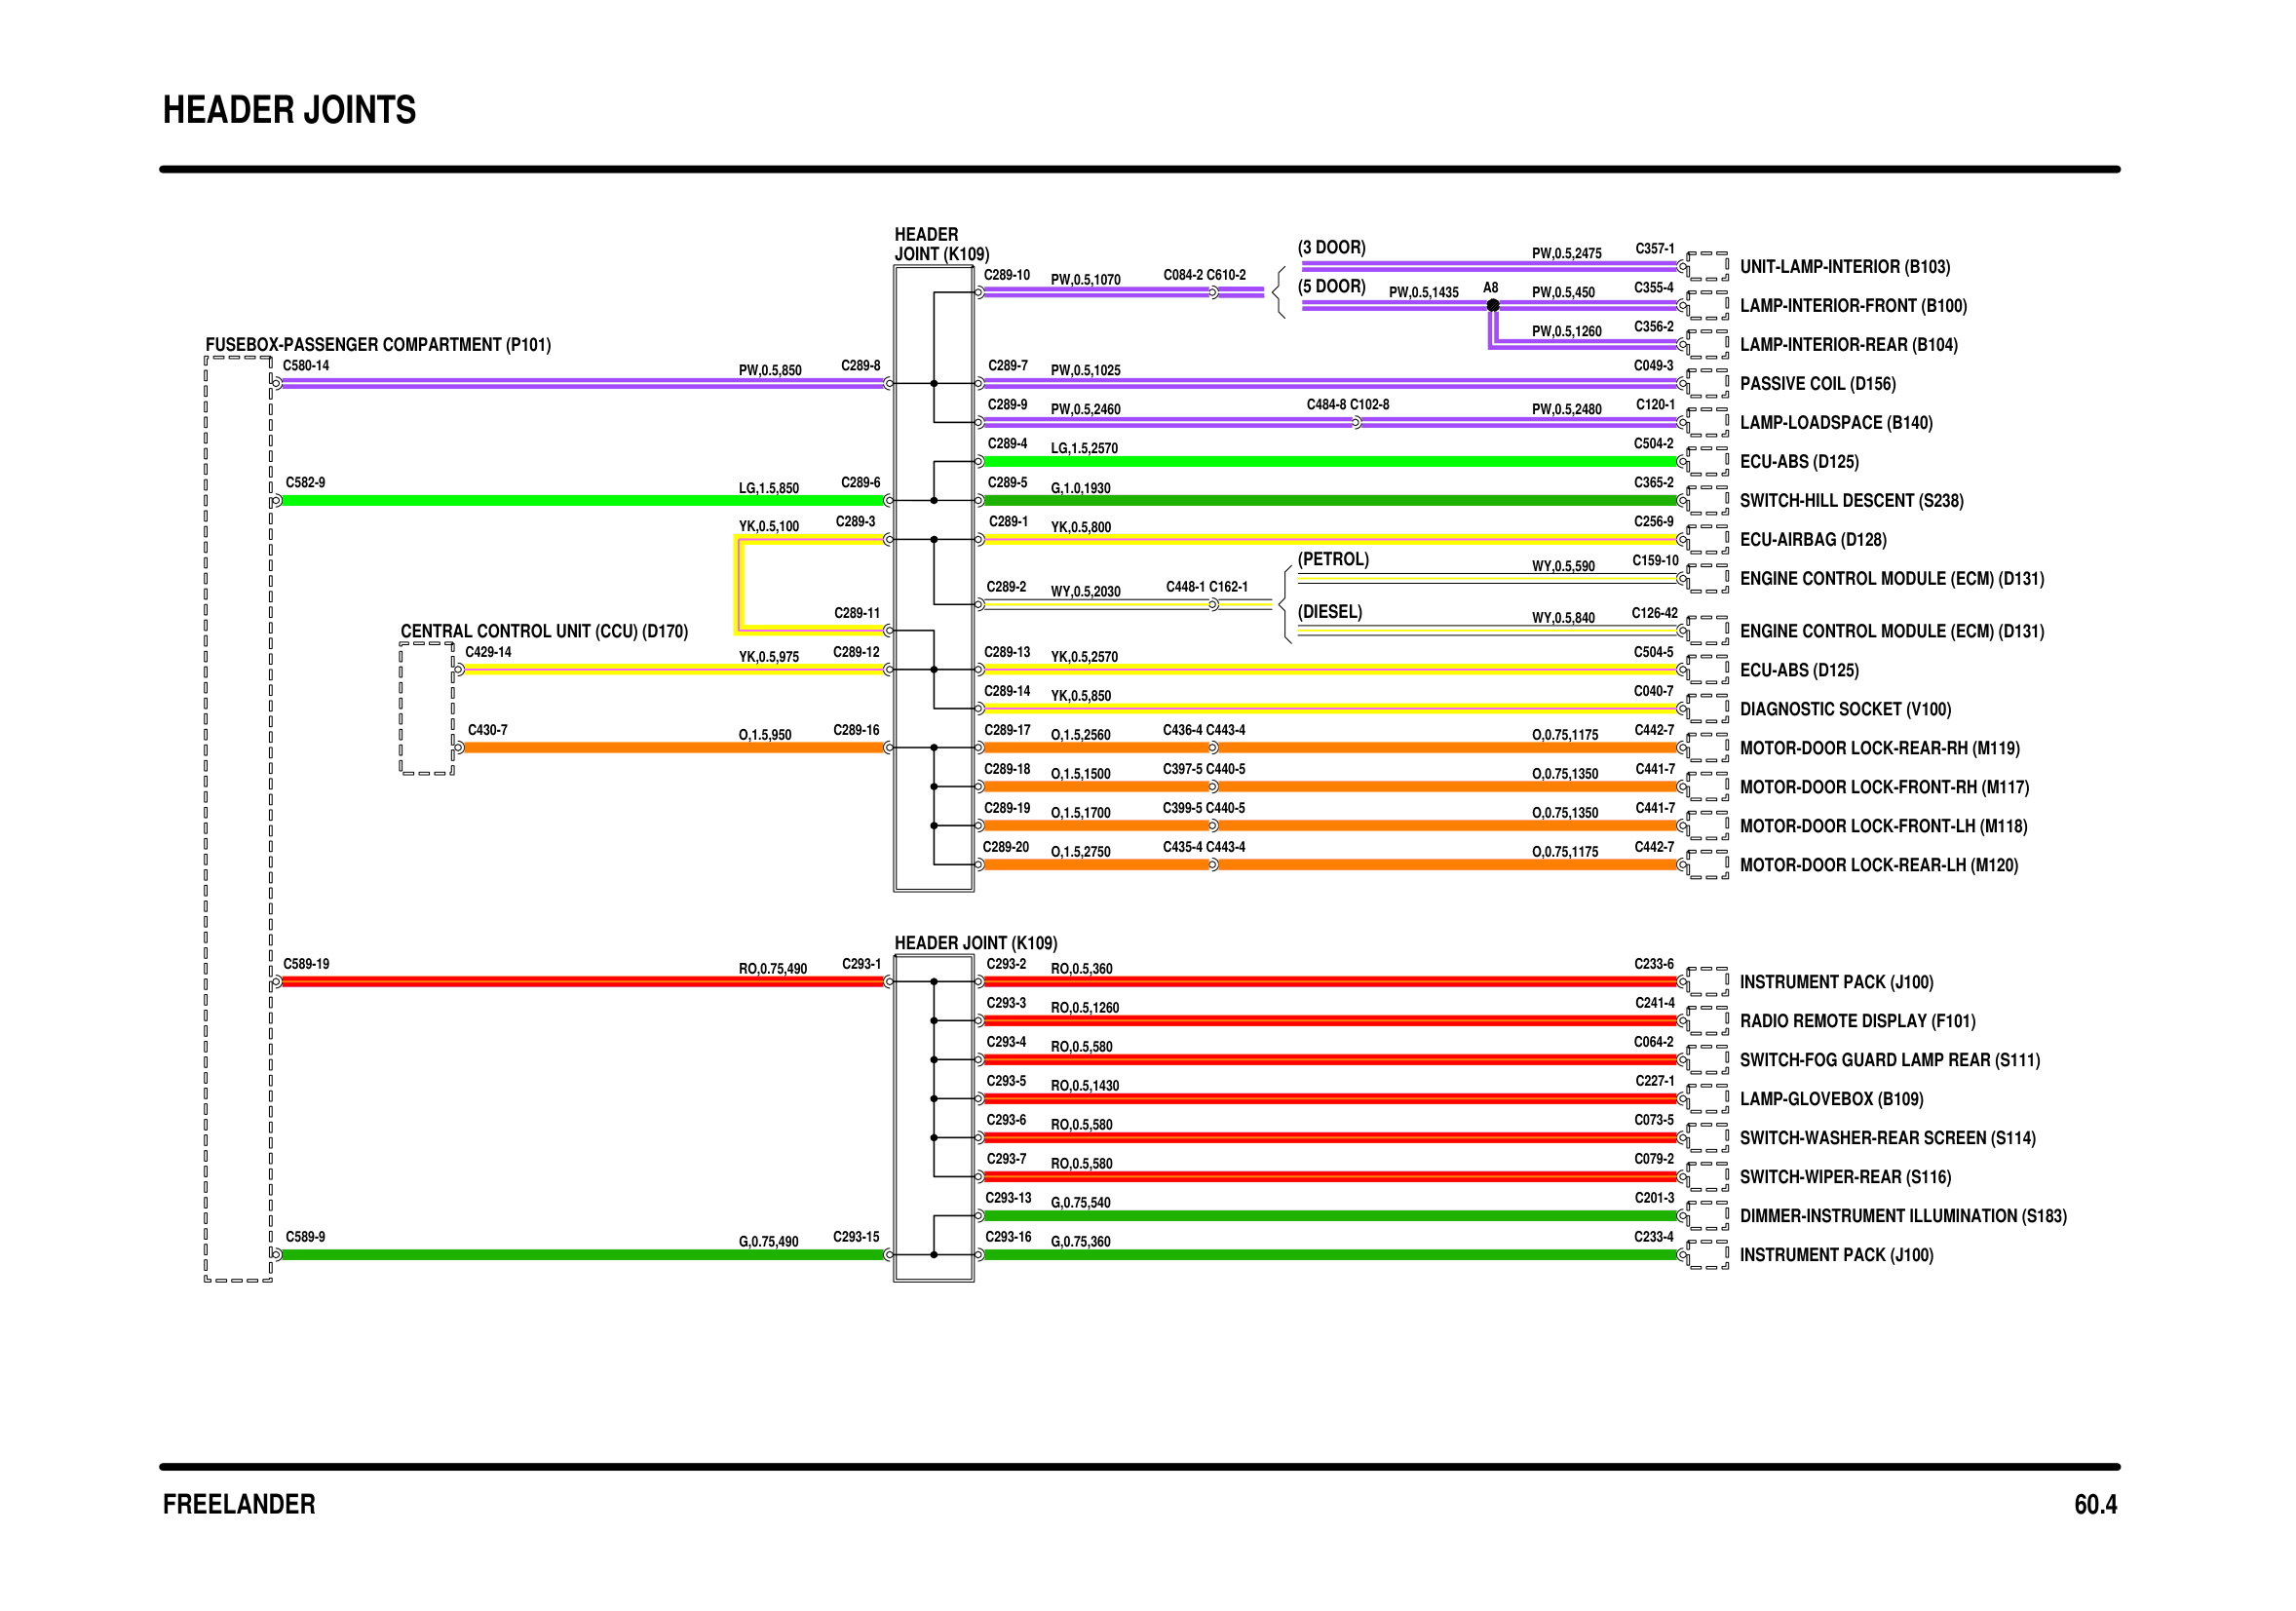Click SWITCH-WASHER-REAR SCREEN (S114) label
Screen dimensions: 2296x1611
click(x=1887, y=1138)
